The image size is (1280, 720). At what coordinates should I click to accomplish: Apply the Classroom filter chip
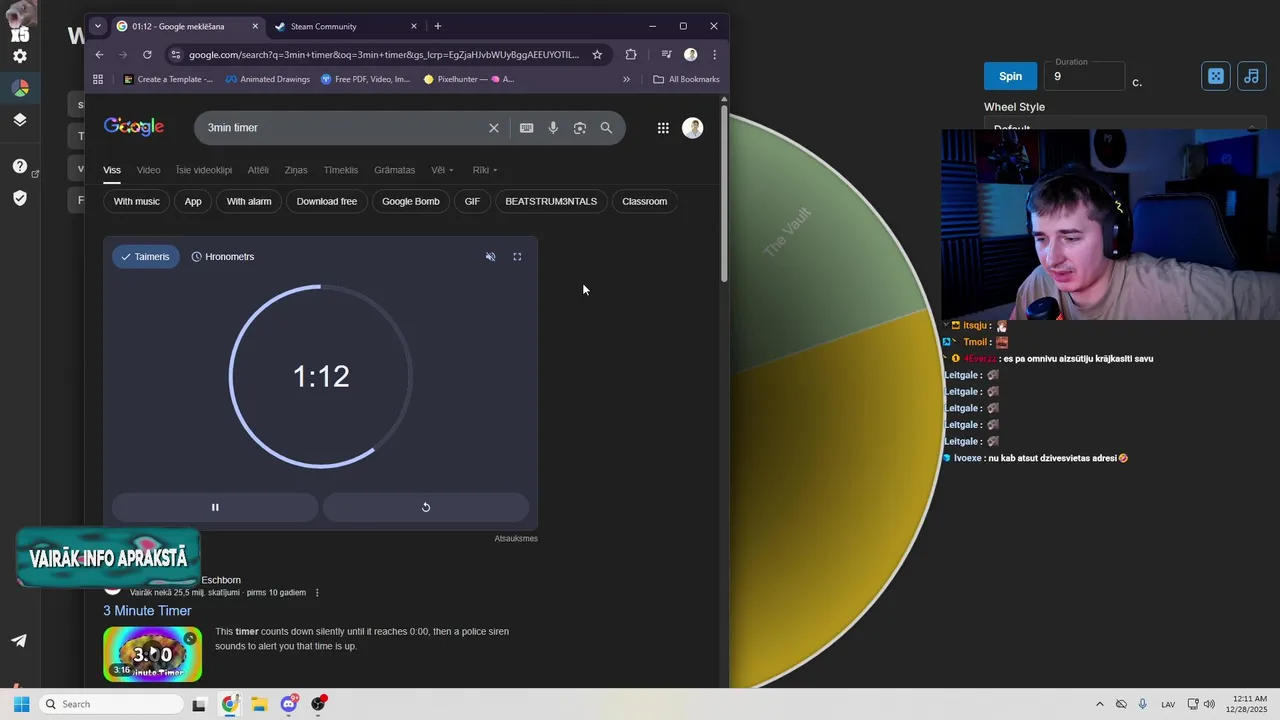[645, 201]
